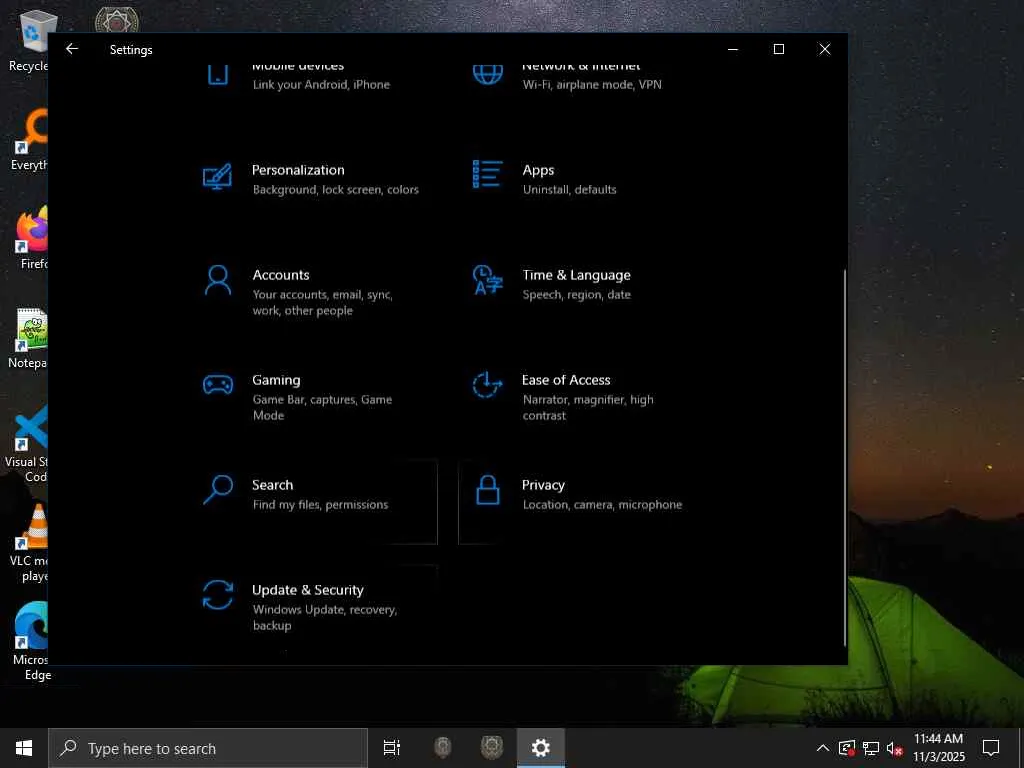Click the Network & Internet globe icon
Image resolution: width=1024 pixels, height=768 pixels.
[487, 74]
